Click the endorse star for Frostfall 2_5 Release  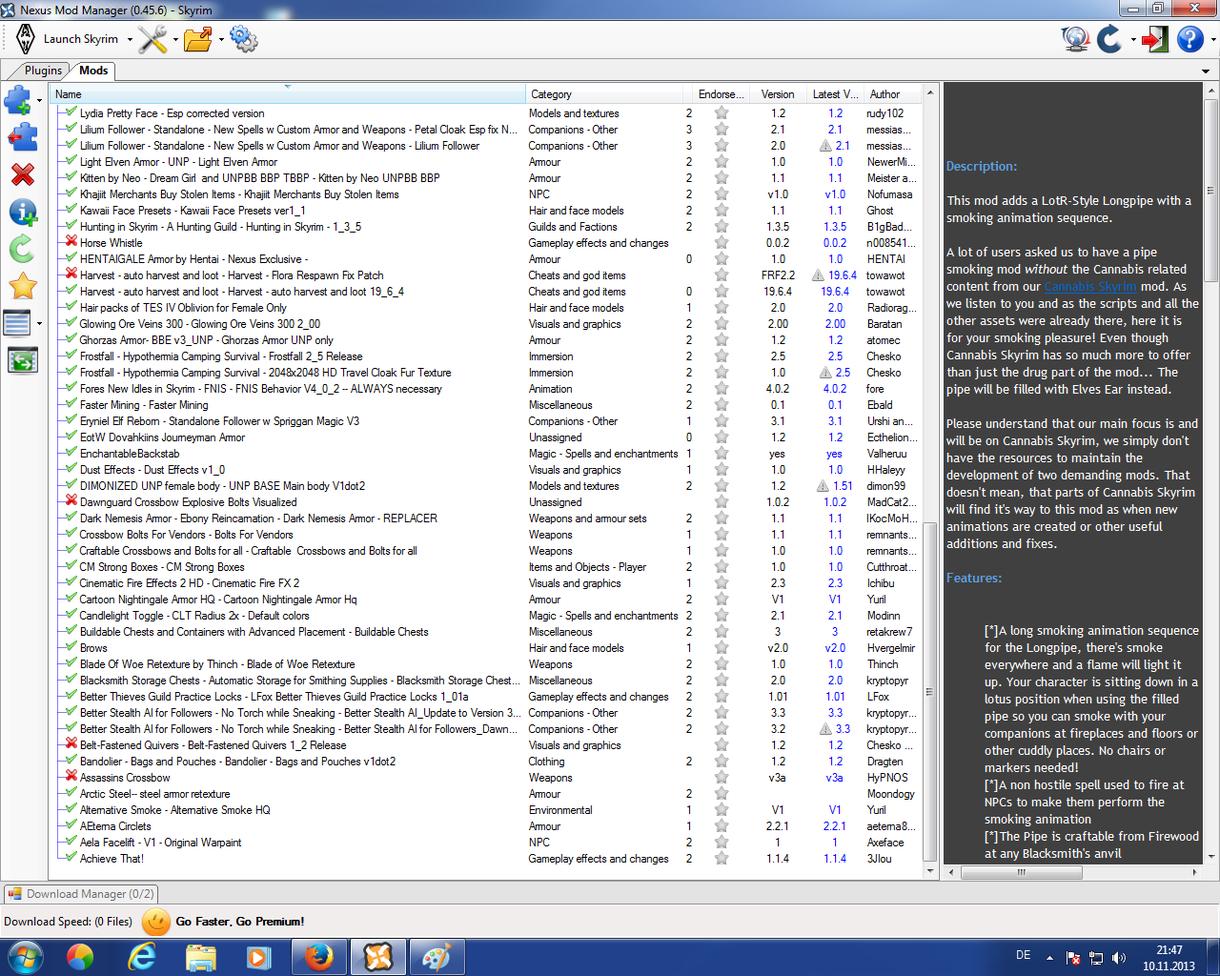click(721, 356)
